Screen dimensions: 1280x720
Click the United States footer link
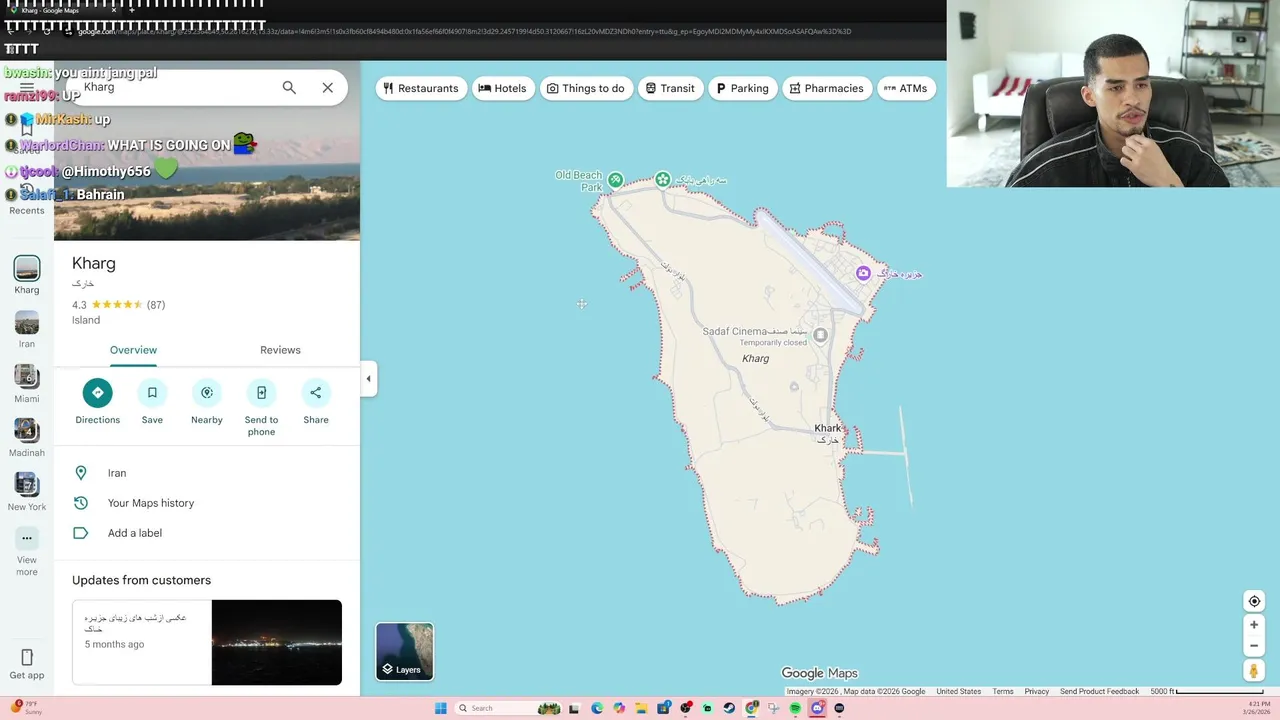pyautogui.click(x=958, y=691)
